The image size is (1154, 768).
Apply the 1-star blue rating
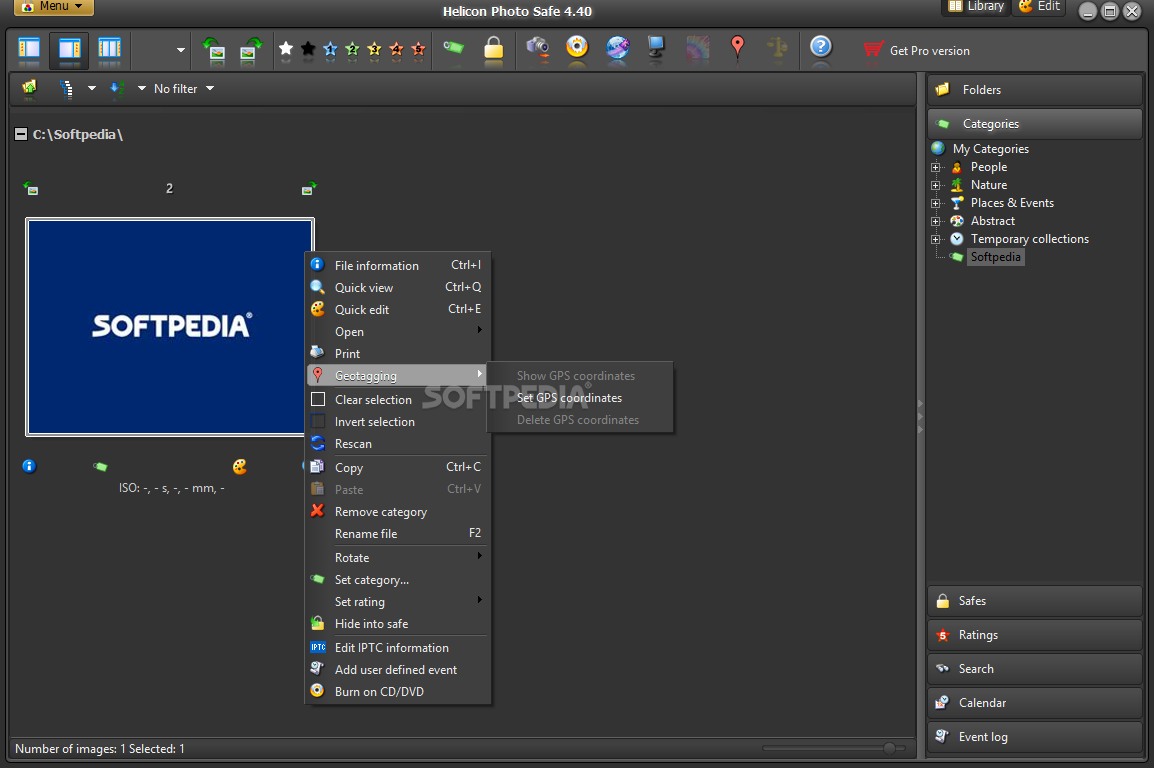pyautogui.click(x=330, y=49)
